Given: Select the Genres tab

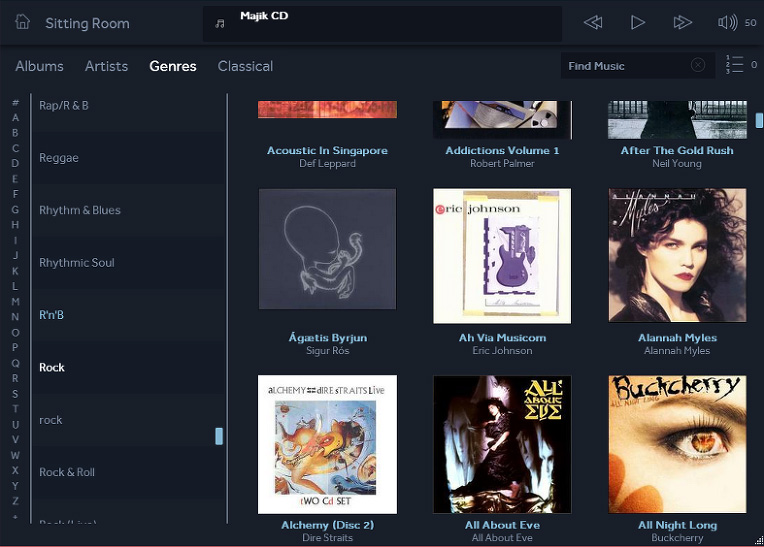Looking at the screenshot, I should pos(173,66).
